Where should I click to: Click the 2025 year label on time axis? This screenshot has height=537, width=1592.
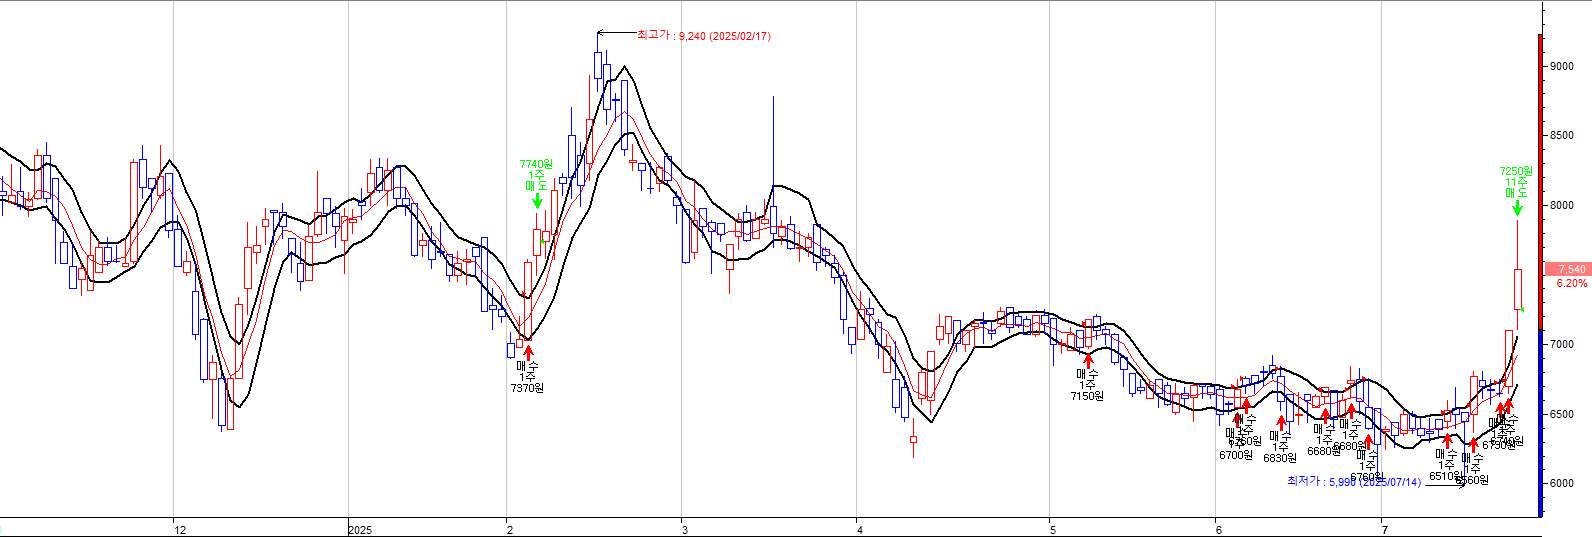tap(360, 529)
